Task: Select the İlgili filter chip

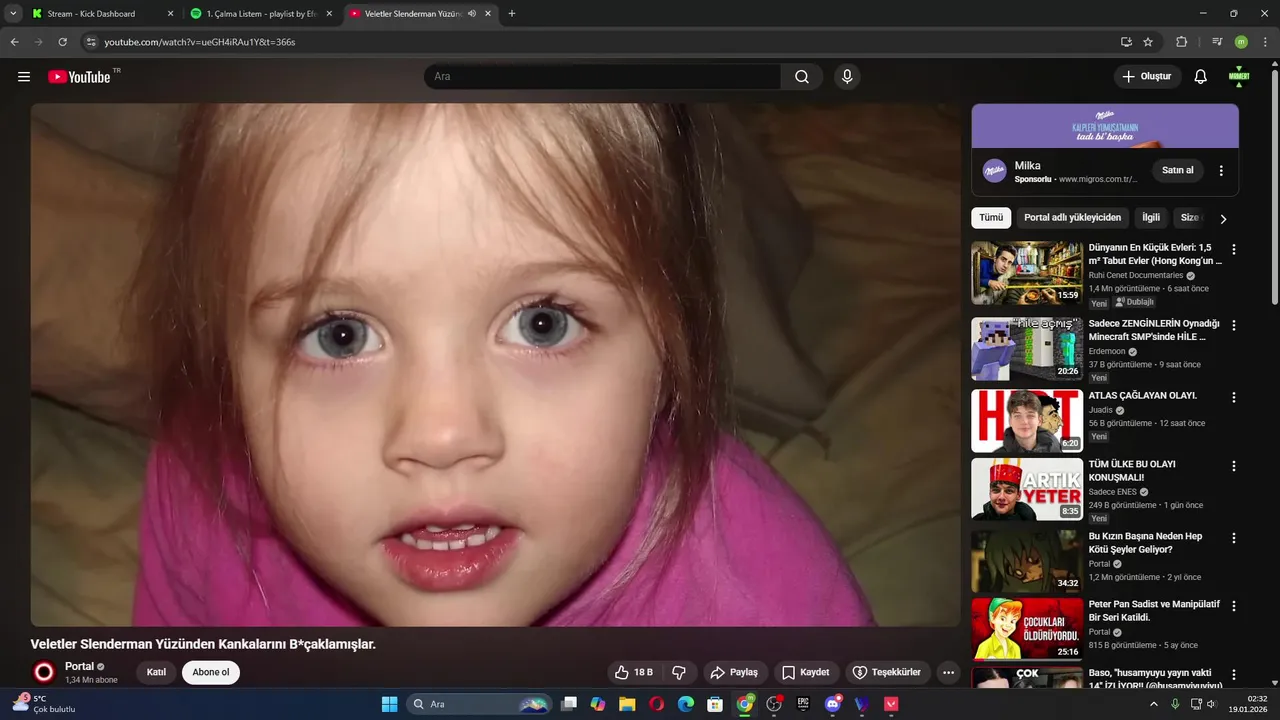Action: [1151, 217]
